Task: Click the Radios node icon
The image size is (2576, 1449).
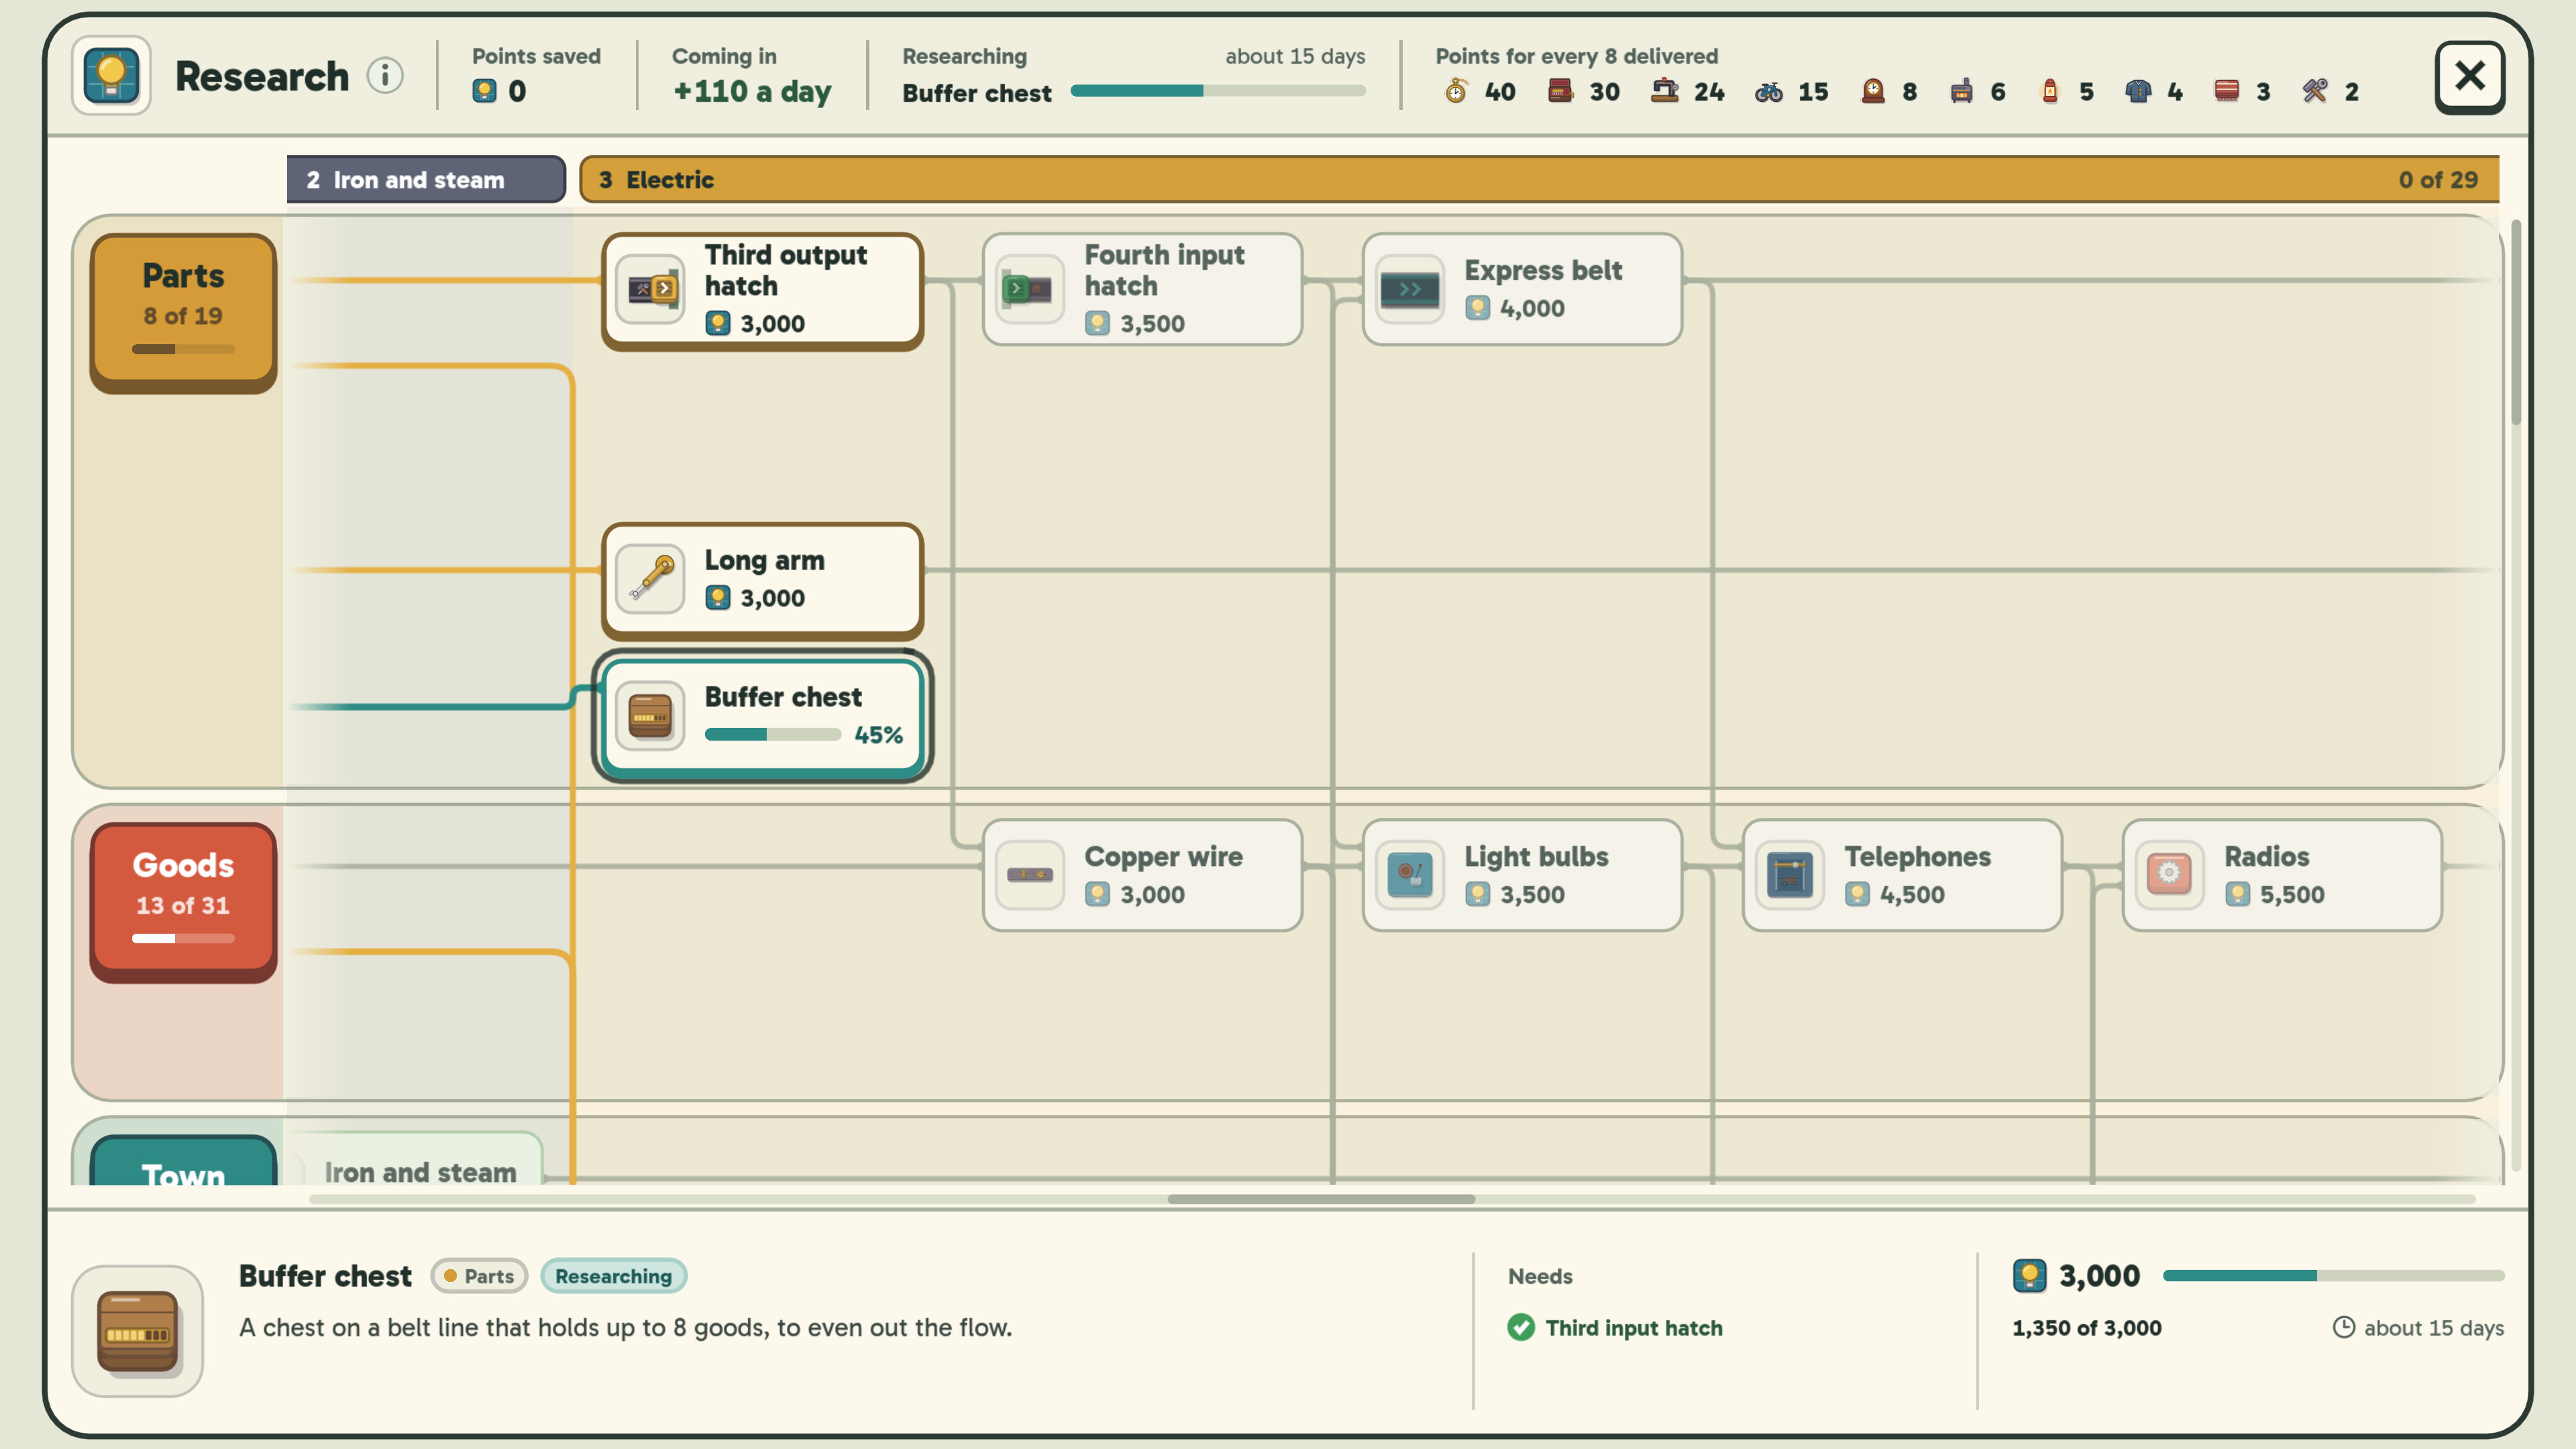Action: click(2169, 875)
